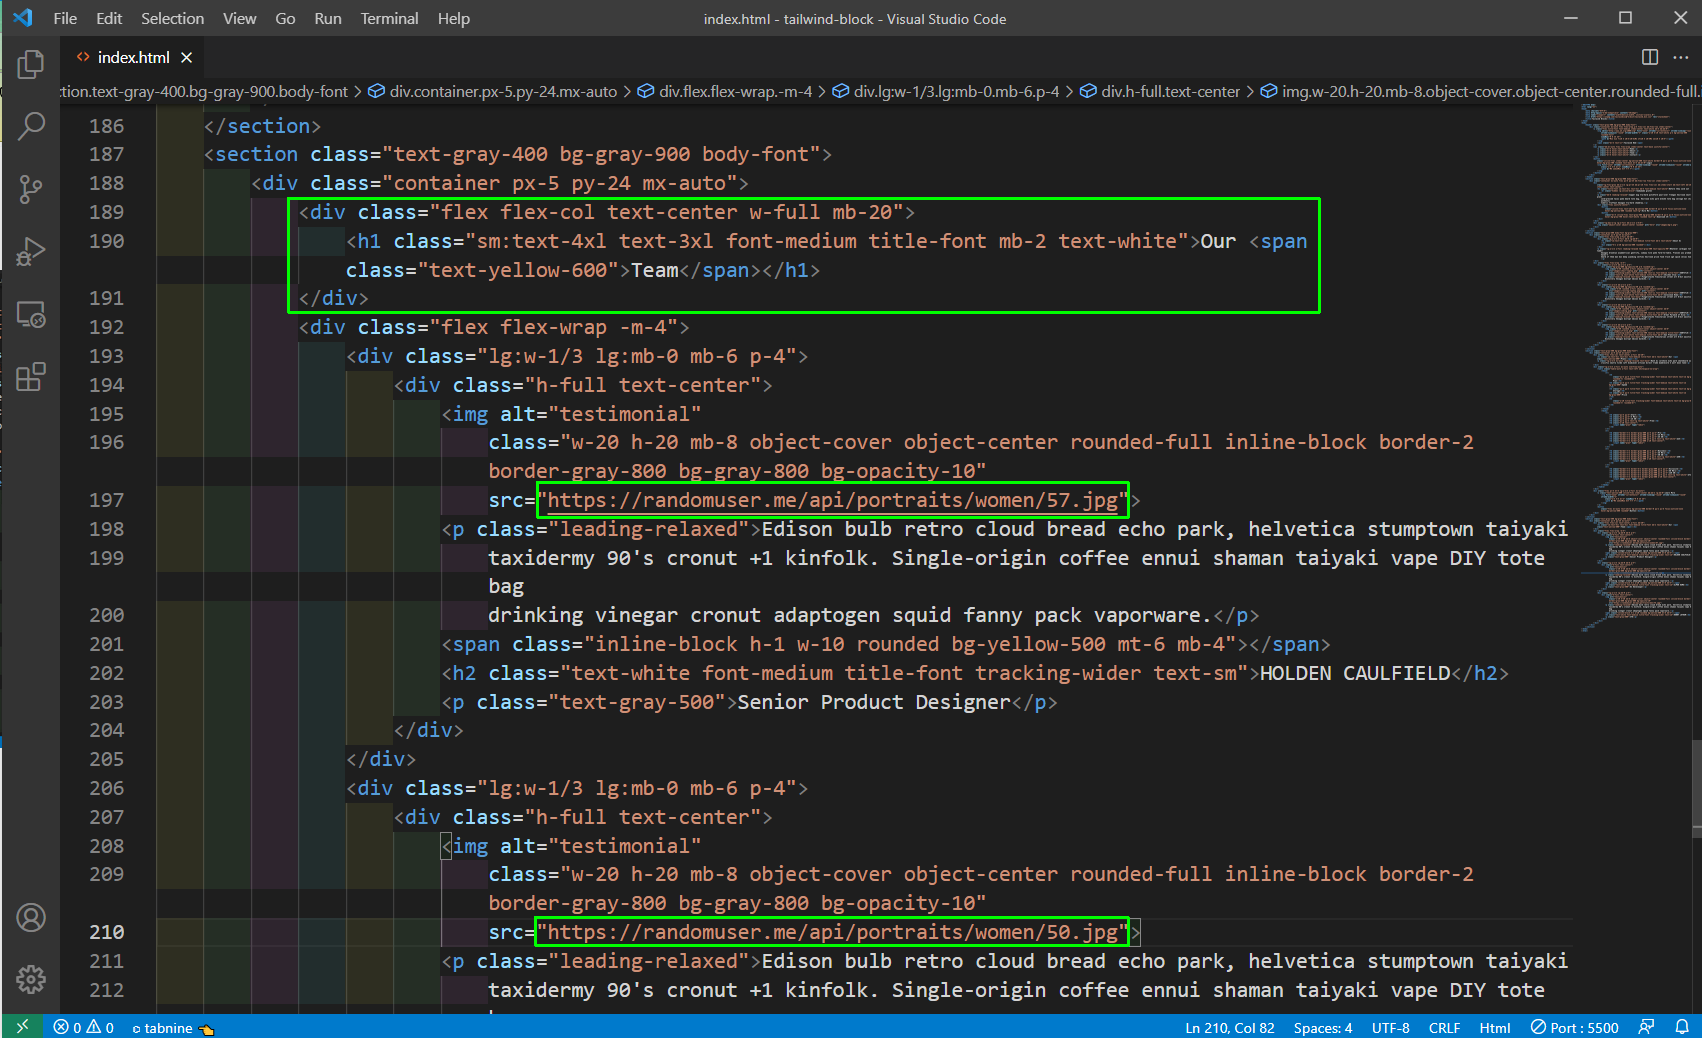Open the Search view icon
This screenshot has width=1702, height=1038.
31,126
